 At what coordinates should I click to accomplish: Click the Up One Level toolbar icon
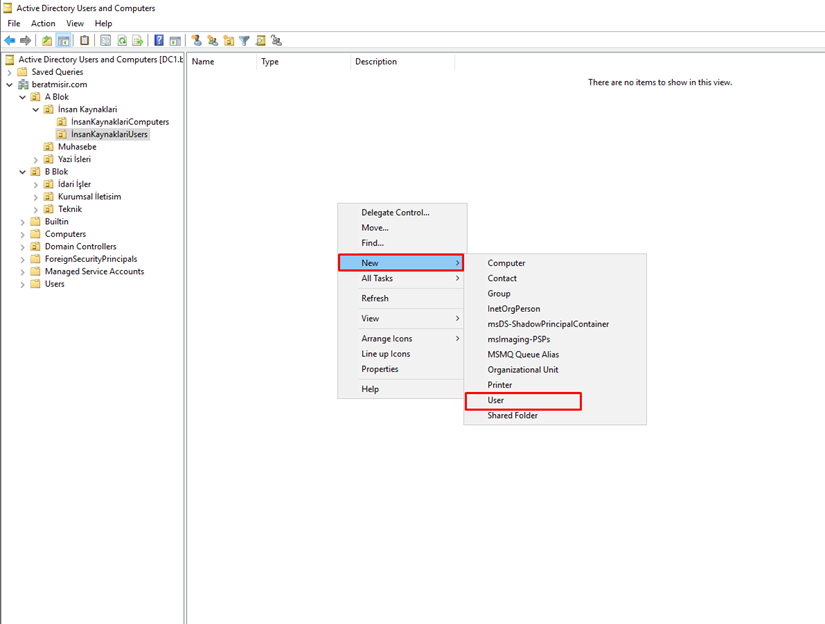click(47, 41)
